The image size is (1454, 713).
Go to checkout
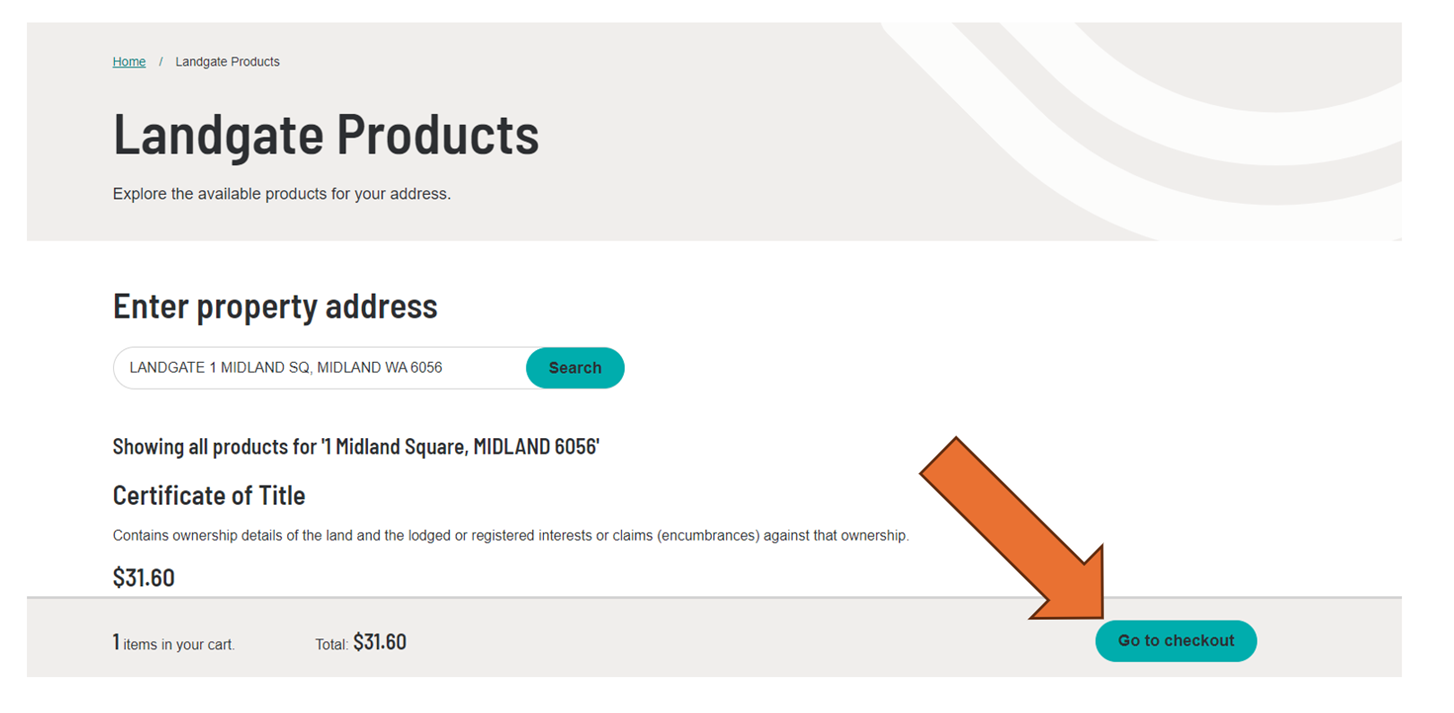(1175, 641)
